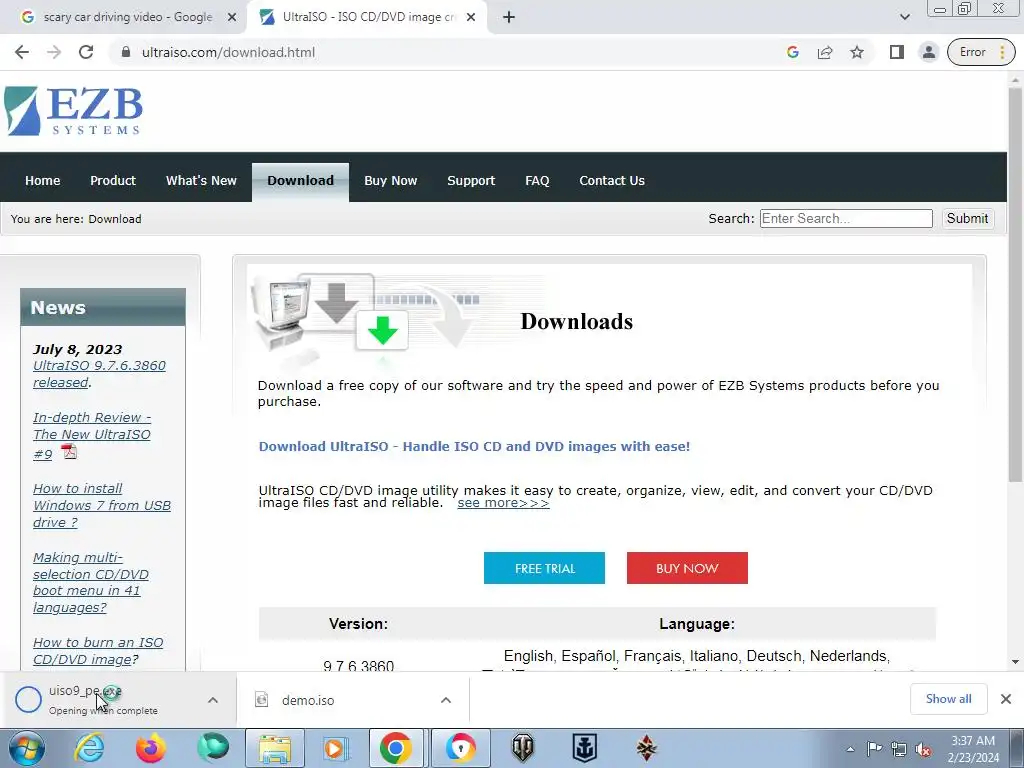Bookmark this page with the star icon
This screenshot has height=768, width=1024.
pyautogui.click(x=857, y=52)
